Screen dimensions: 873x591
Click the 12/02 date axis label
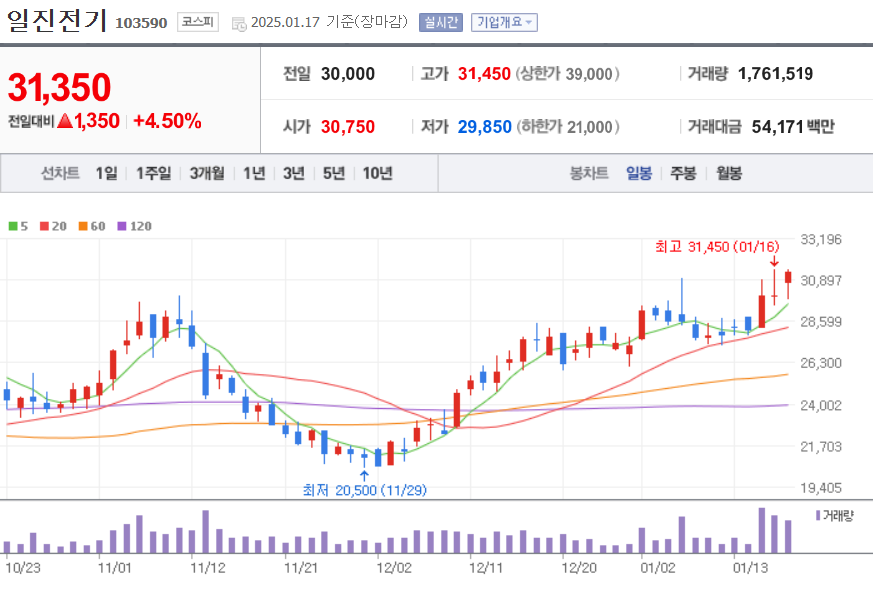pyautogui.click(x=394, y=568)
